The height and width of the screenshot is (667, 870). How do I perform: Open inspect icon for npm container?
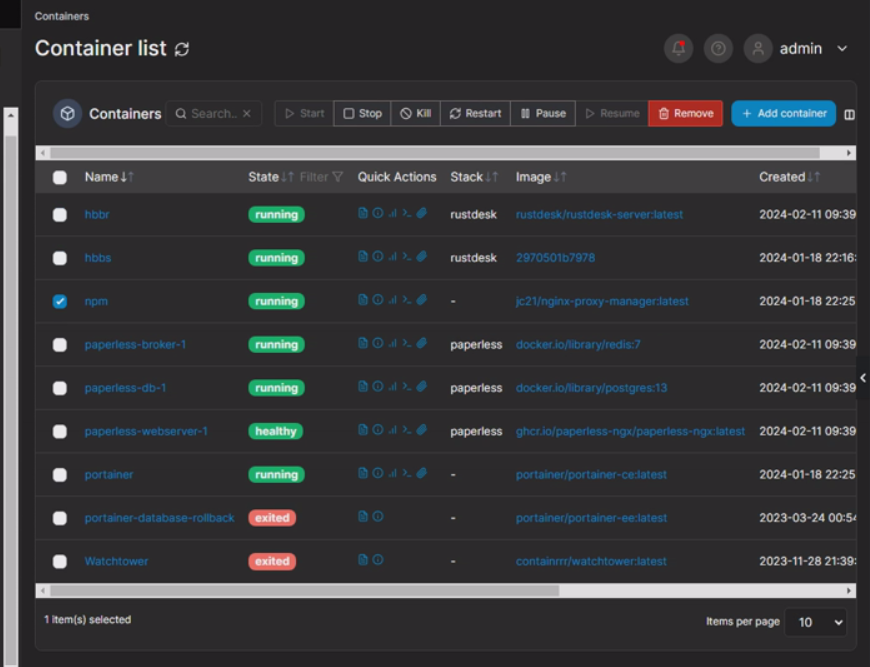point(378,300)
